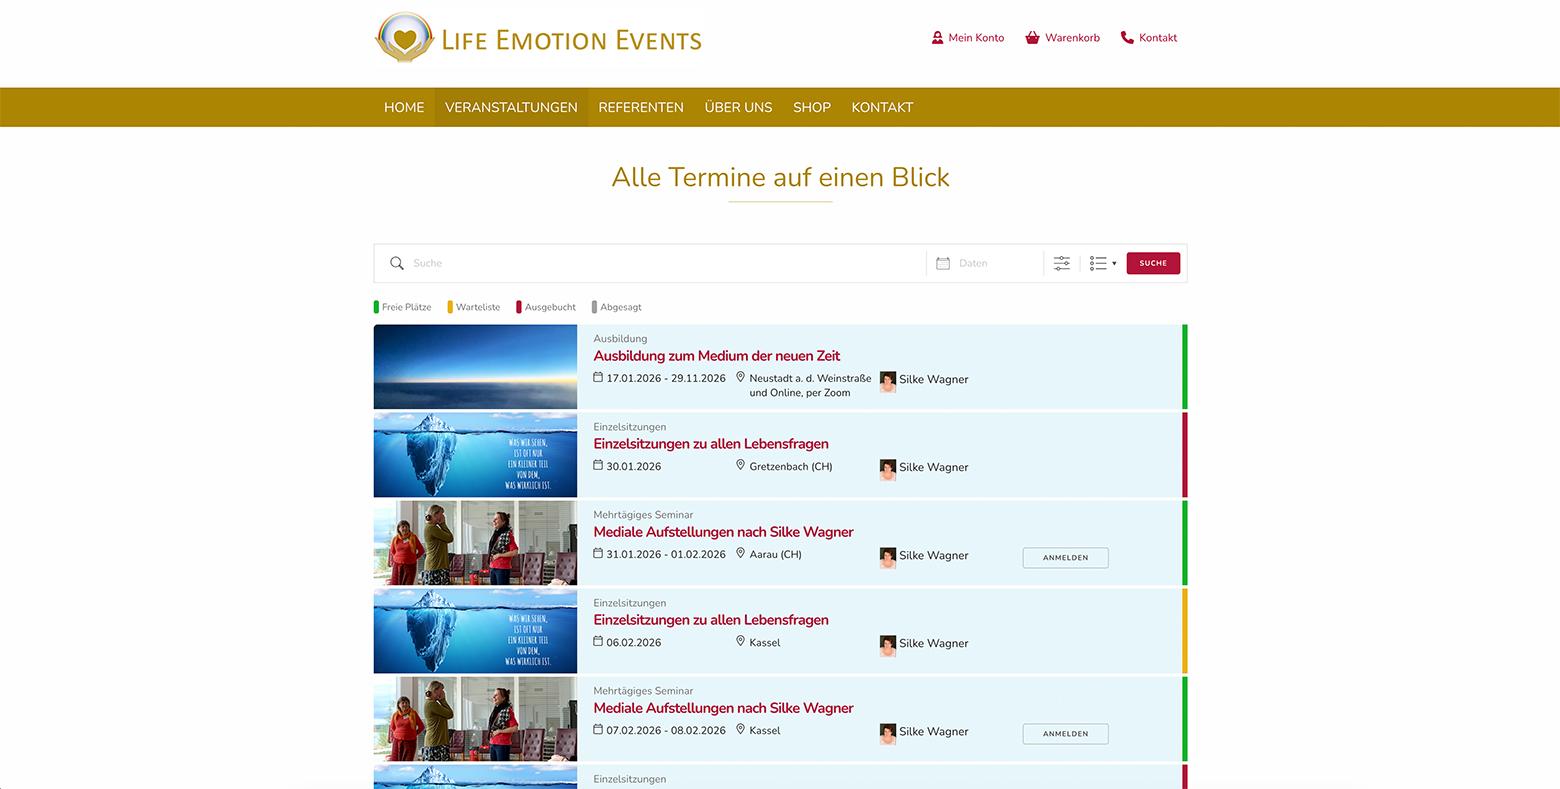Open the filter sliders icon
1560x789 pixels.
click(x=1061, y=263)
